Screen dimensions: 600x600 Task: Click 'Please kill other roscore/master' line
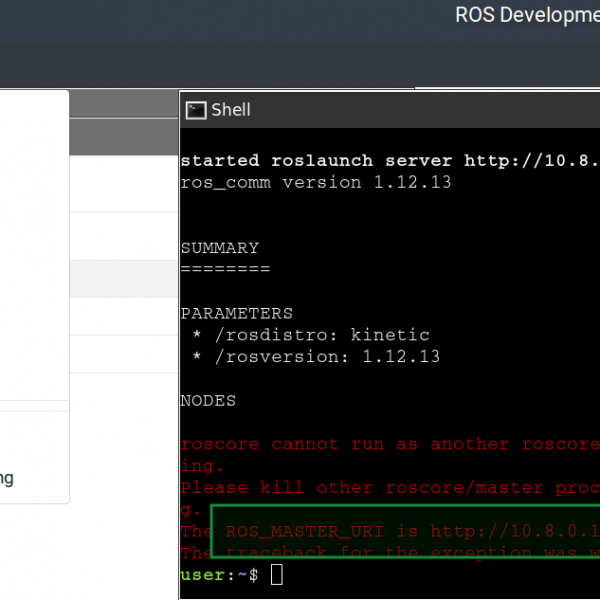click(x=390, y=488)
